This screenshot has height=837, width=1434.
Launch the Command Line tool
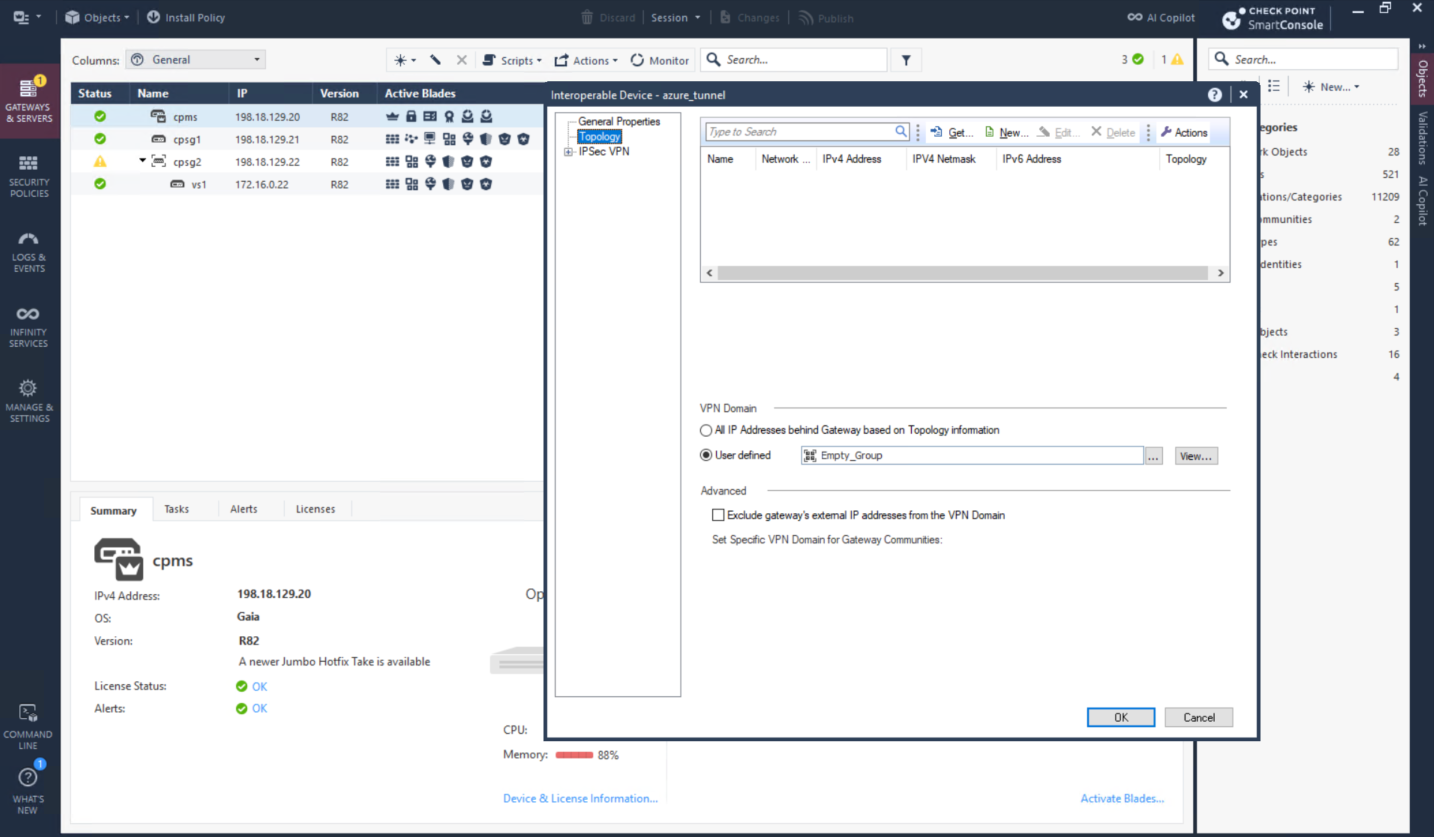(28, 726)
